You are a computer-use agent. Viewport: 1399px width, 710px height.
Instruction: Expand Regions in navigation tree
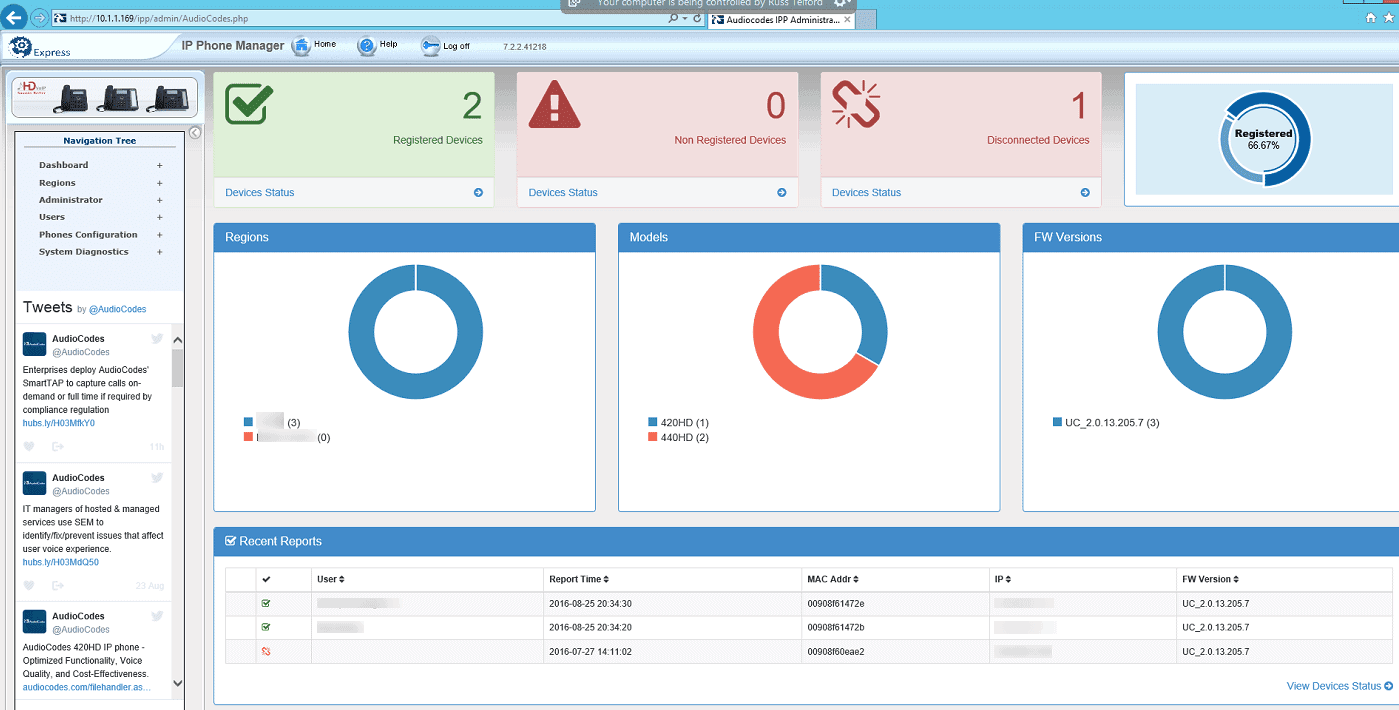(159, 183)
